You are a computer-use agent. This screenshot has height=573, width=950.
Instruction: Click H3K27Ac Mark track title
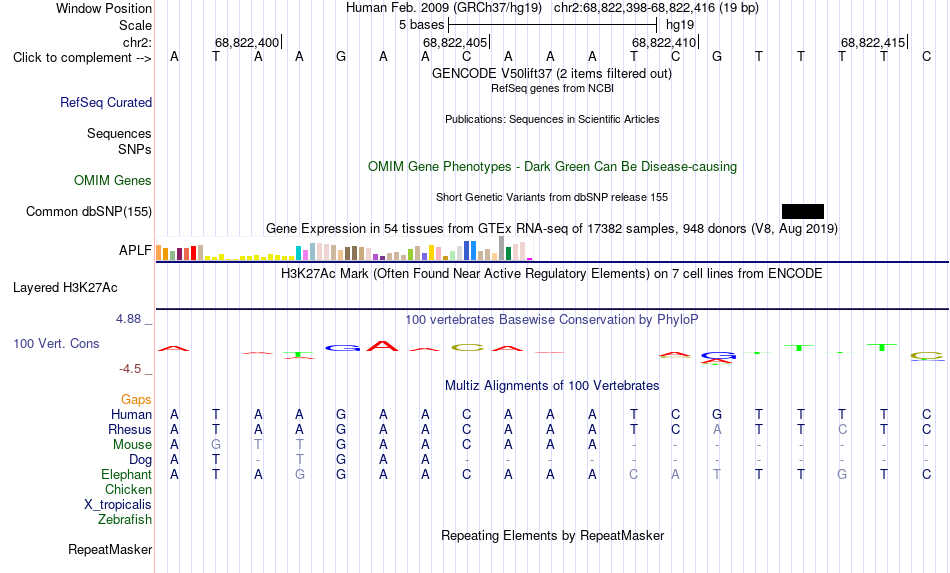point(552,273)
